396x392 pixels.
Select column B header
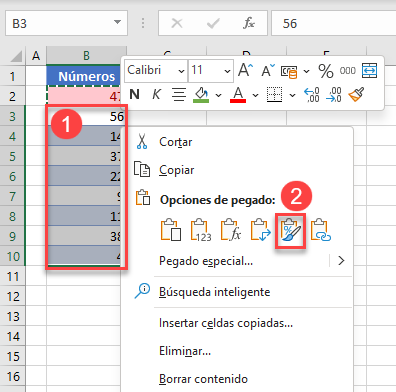click(86, 55)
